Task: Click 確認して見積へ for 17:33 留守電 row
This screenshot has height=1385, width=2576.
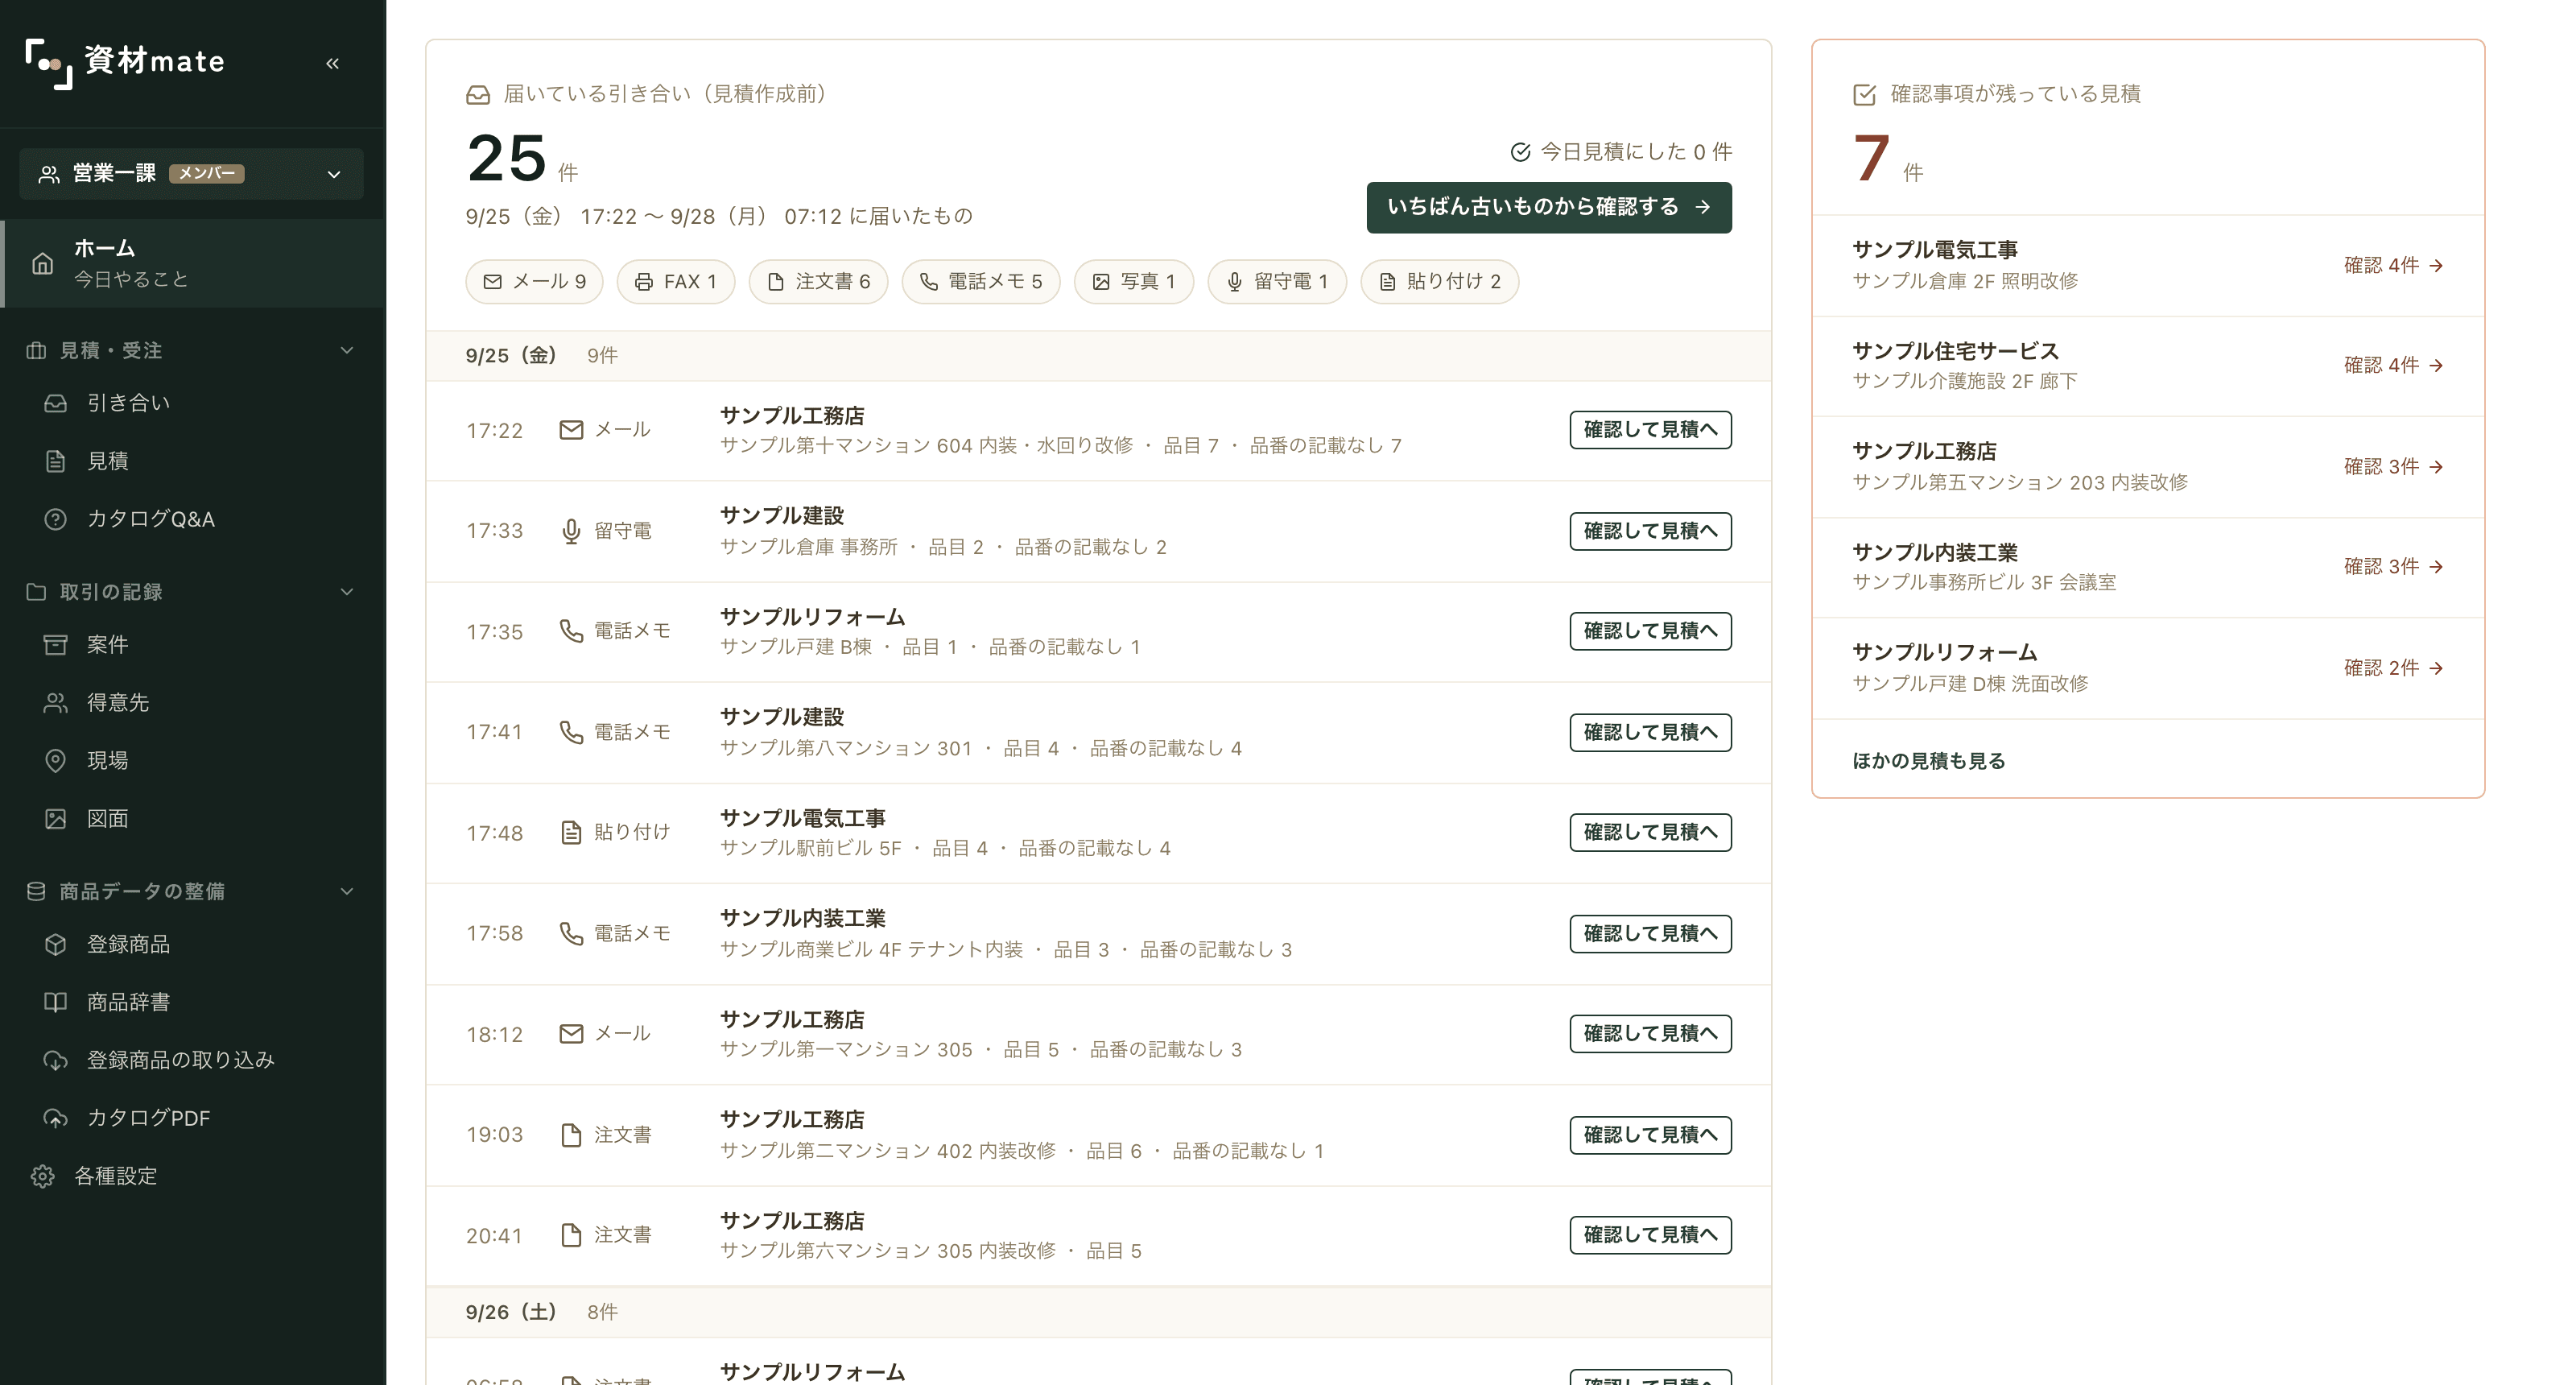Action: (x=1650, y=531)
